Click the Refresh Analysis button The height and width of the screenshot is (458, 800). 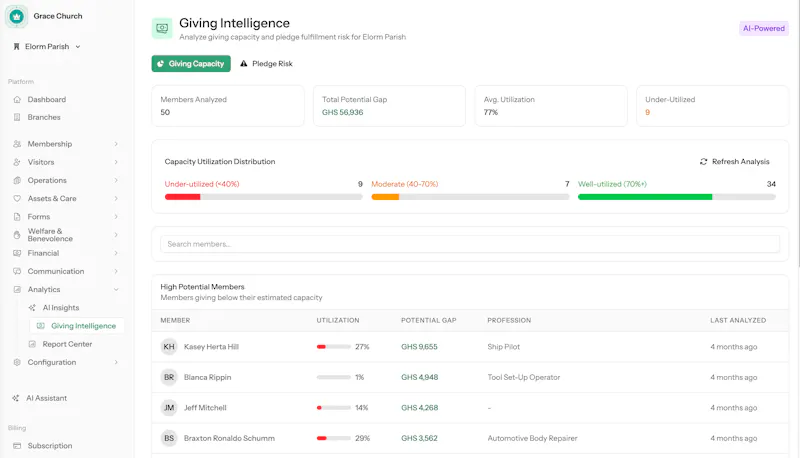(x=735, y=162)
